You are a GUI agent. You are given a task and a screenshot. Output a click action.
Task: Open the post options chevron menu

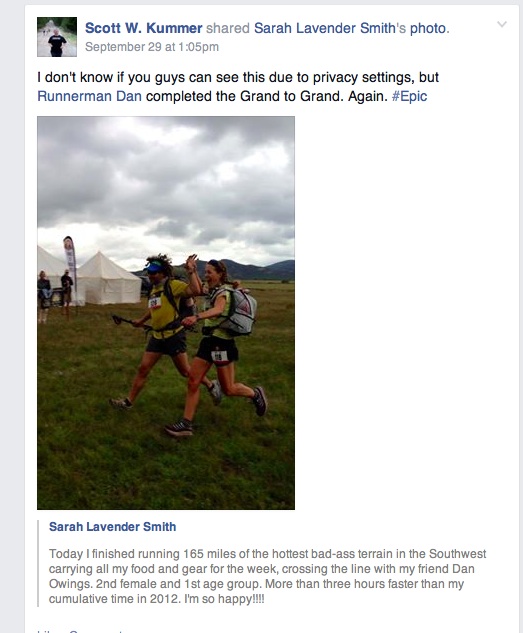pyautogui.click(x=502, y=24)
